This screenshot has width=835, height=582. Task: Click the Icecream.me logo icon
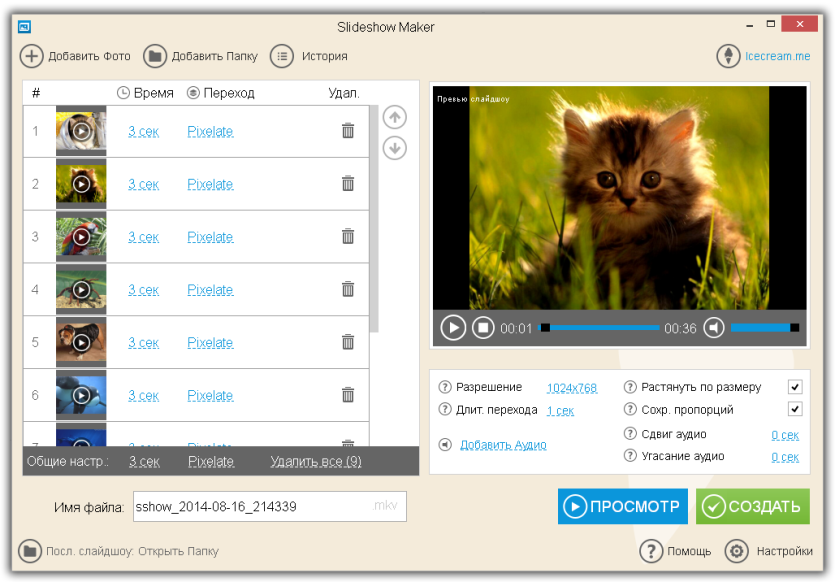(728, 56)
